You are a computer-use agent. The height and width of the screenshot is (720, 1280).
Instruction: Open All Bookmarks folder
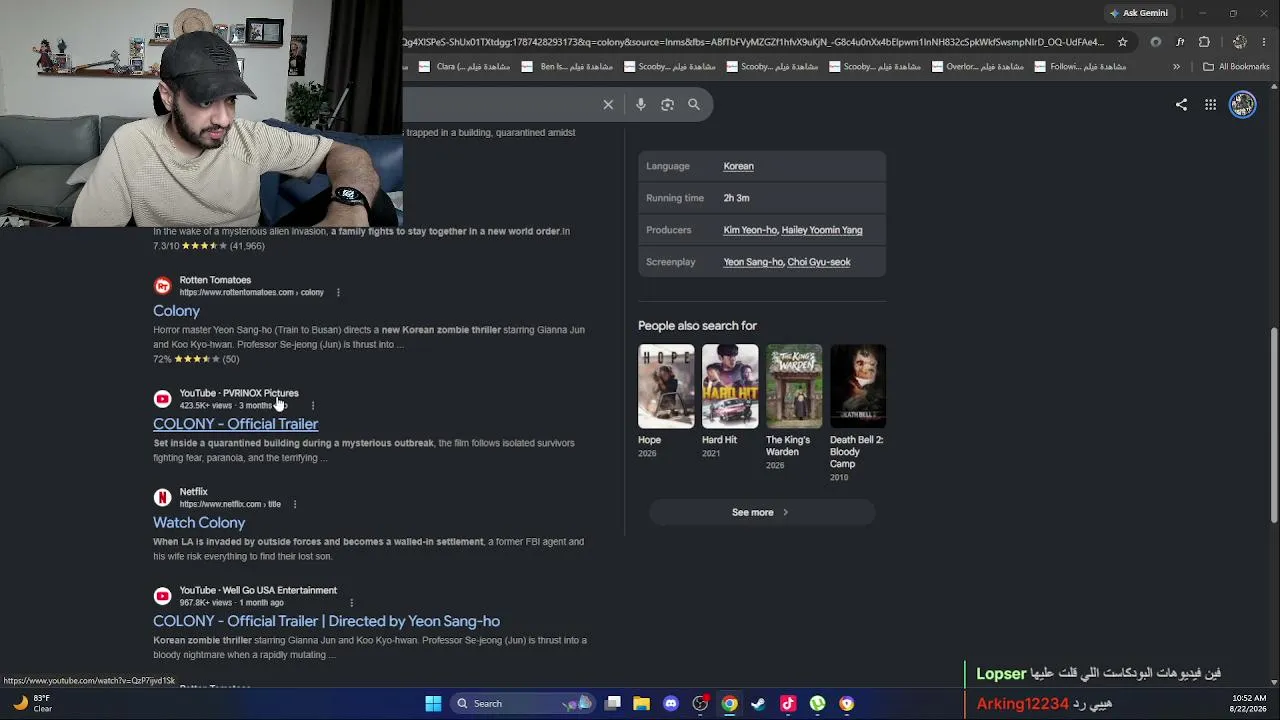(x=1237, y=67)
